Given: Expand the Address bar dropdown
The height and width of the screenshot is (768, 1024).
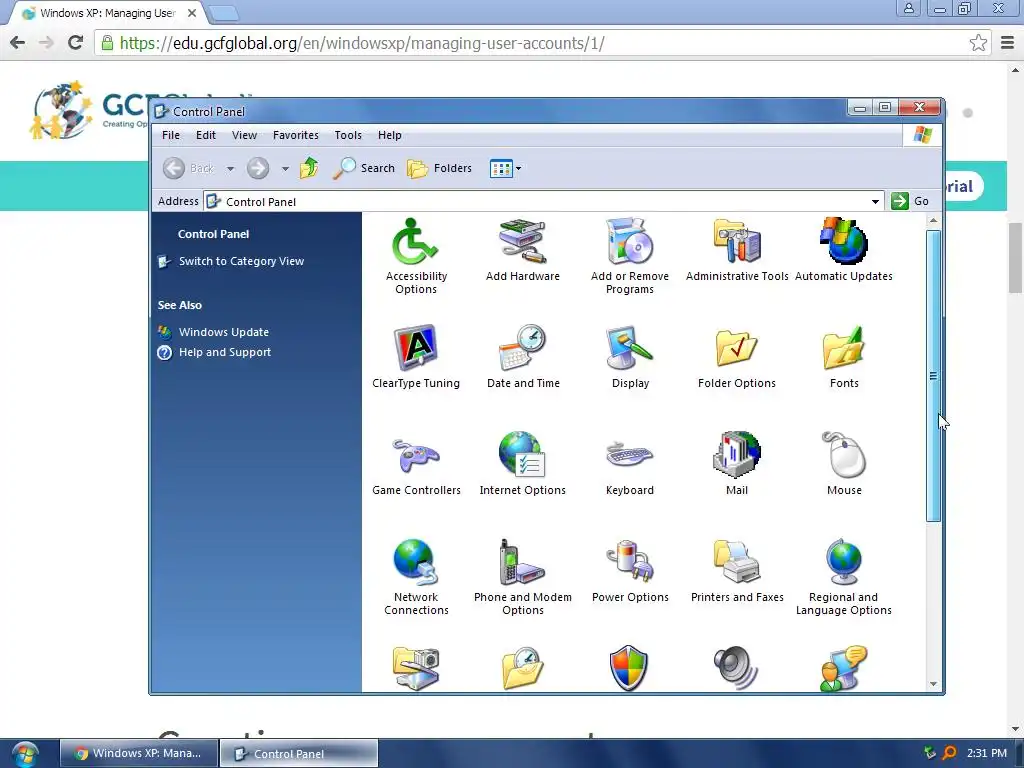Looking at the screenshot, I should [x=875, y=202].
